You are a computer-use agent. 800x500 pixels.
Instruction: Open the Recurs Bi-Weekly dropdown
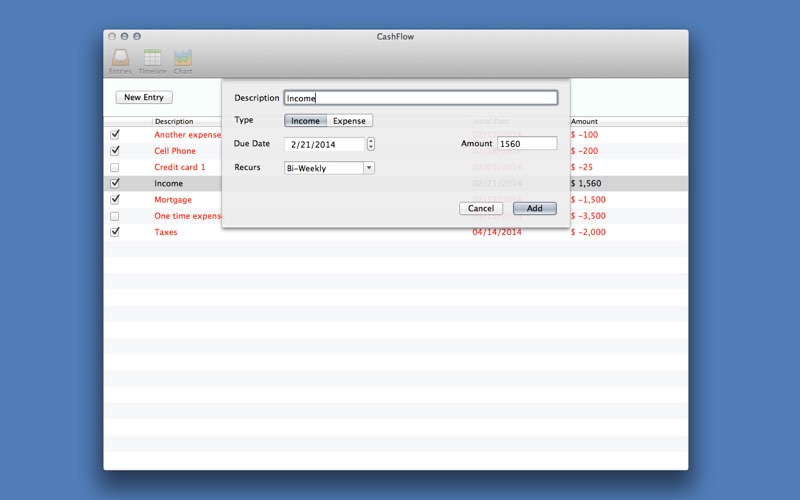(329, 168)
